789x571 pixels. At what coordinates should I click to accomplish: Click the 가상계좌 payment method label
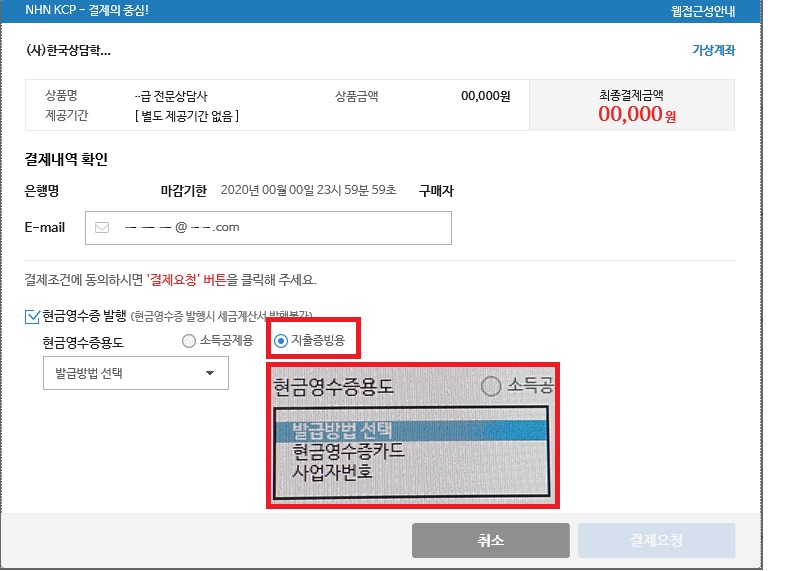[713, 50]
